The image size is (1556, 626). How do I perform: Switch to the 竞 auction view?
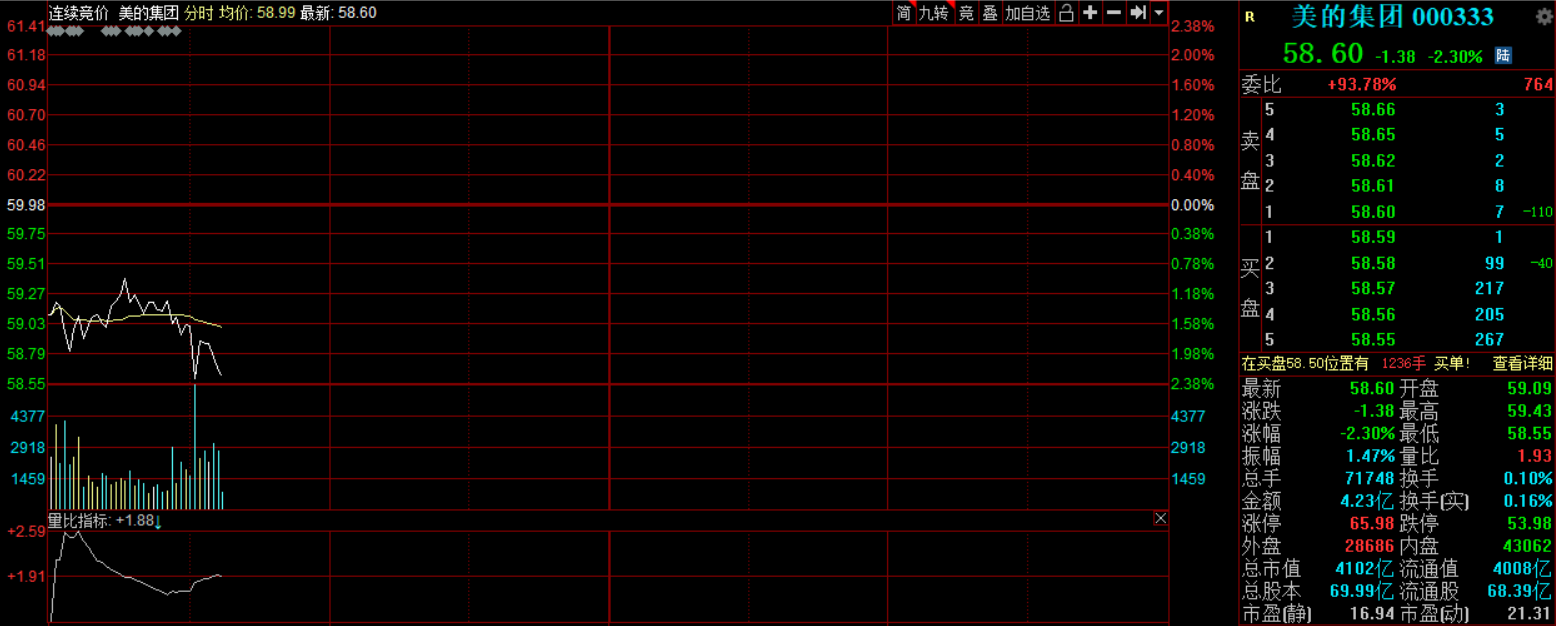pos(965,13)
